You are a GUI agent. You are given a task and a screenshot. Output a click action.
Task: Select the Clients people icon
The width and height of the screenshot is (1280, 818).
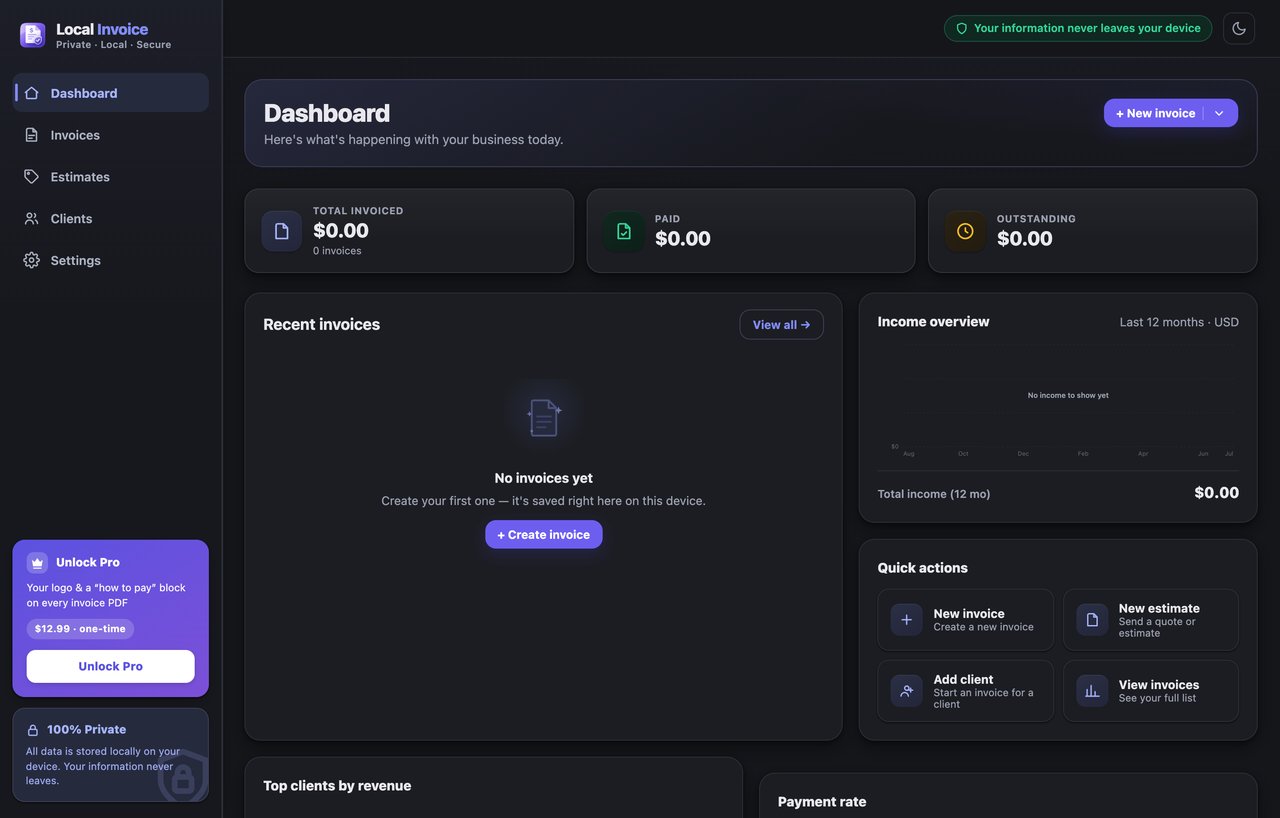32,218
